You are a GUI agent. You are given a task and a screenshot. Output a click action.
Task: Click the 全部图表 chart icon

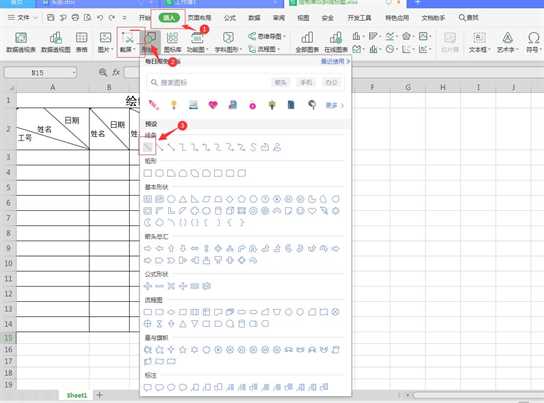click(307, 42)
